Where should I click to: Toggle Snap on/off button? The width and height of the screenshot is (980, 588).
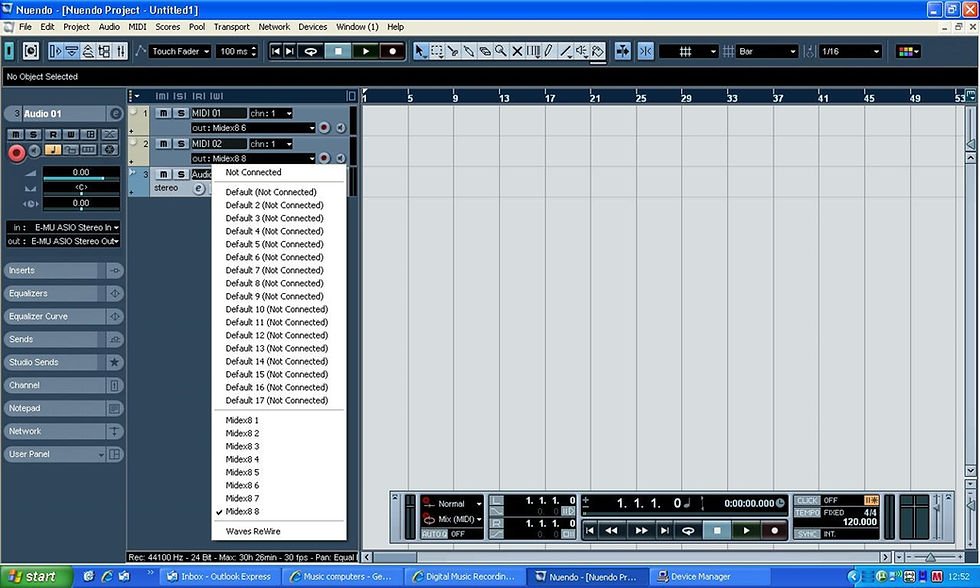pyautogui.click(x=646, y=51)
